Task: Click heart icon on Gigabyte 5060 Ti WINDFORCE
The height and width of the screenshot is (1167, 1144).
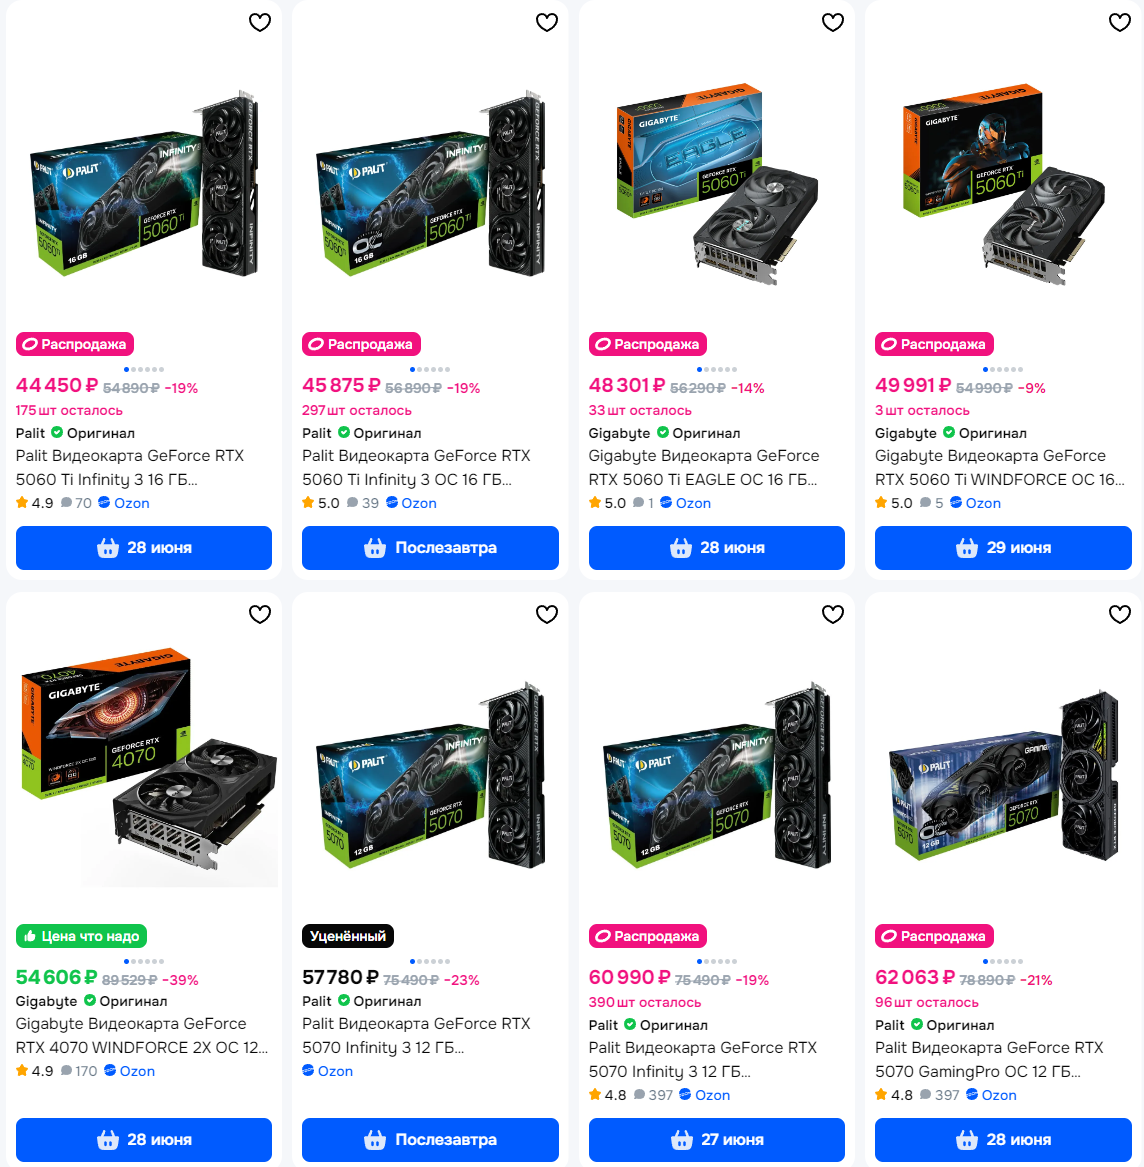Action: tap(1120, 22)
